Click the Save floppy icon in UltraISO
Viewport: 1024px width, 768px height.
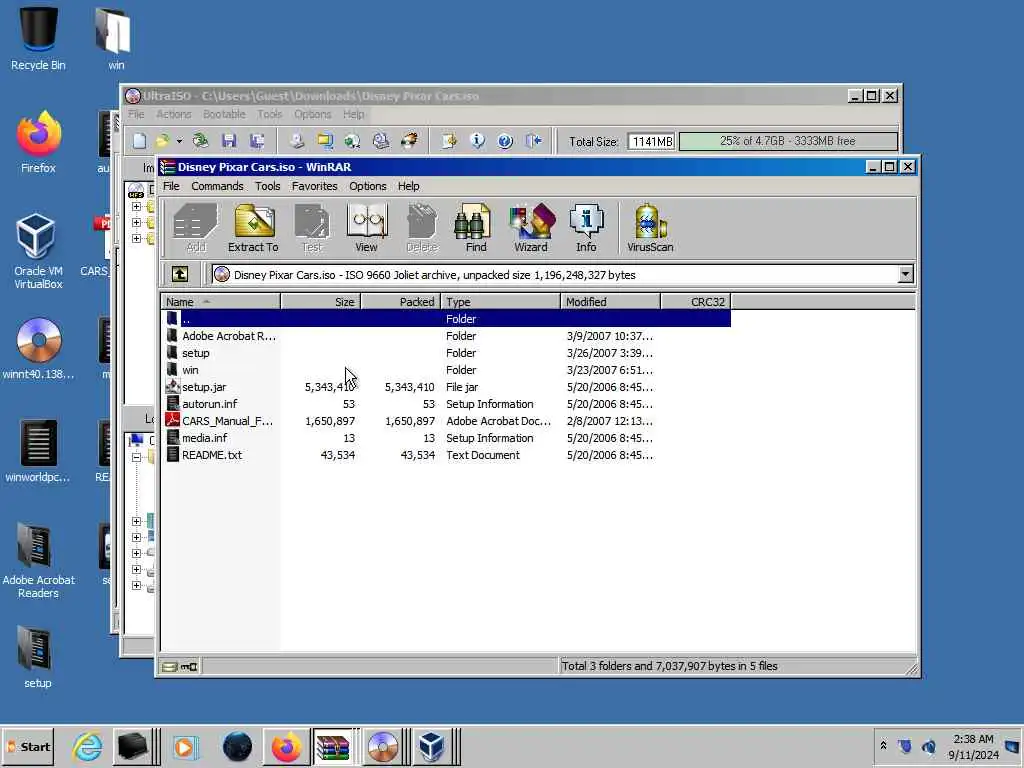(229, 140)
